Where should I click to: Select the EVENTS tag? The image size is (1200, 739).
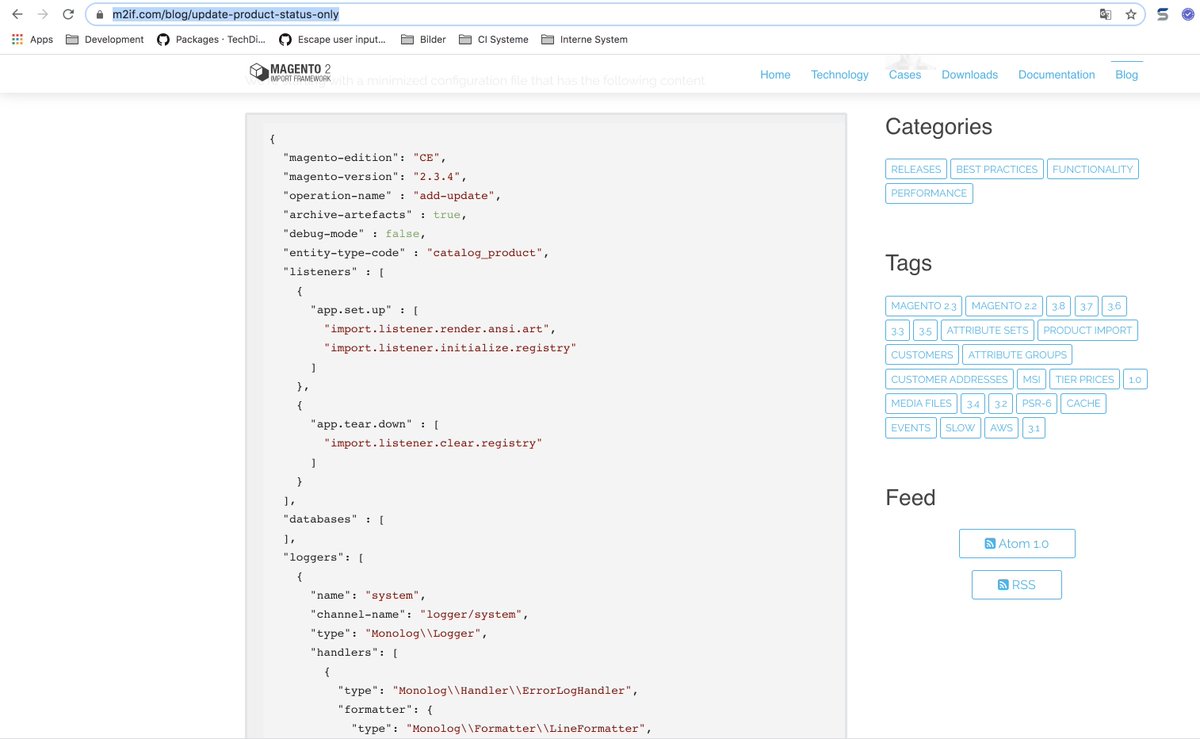click(x=911, y=427)
